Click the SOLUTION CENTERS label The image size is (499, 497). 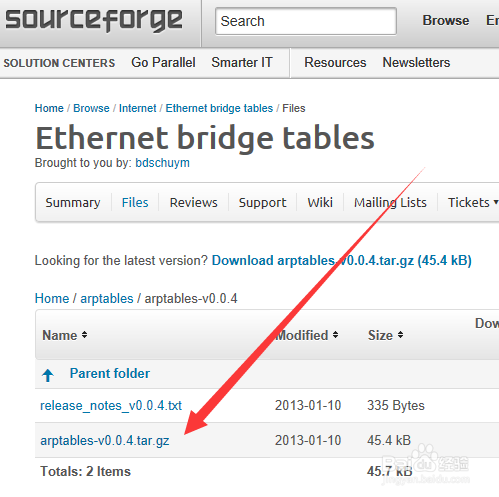pyautogui.click(x=59, y=63)
